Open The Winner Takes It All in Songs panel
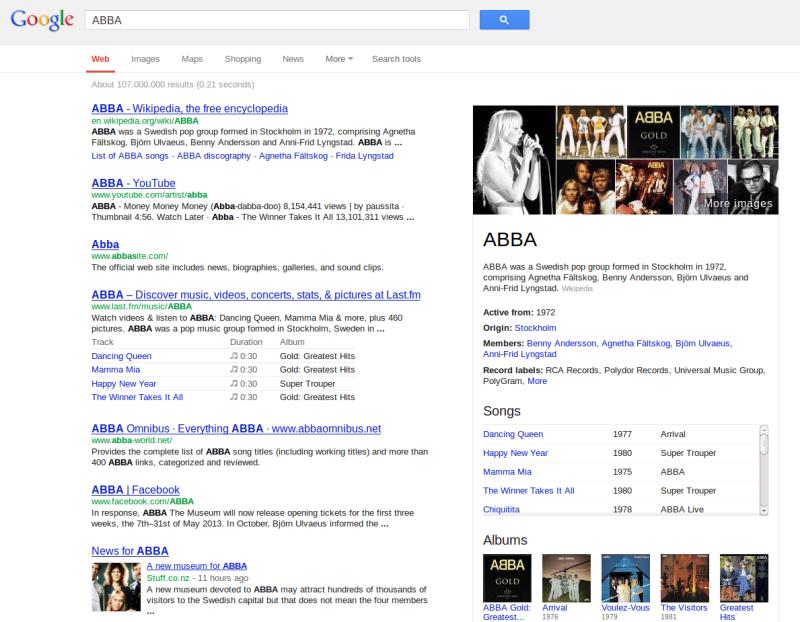Screen dimensions: 800x622 click(x=529, y=490)
